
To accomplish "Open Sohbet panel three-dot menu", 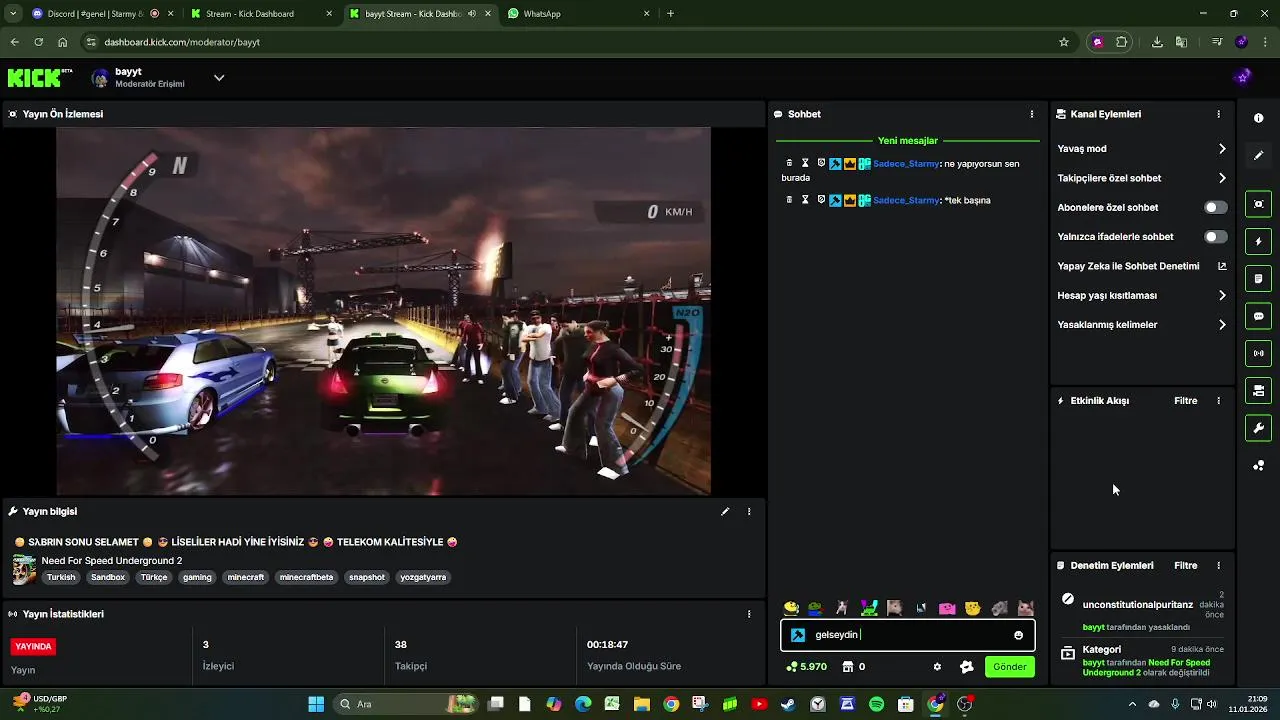I will [1032, 114].
